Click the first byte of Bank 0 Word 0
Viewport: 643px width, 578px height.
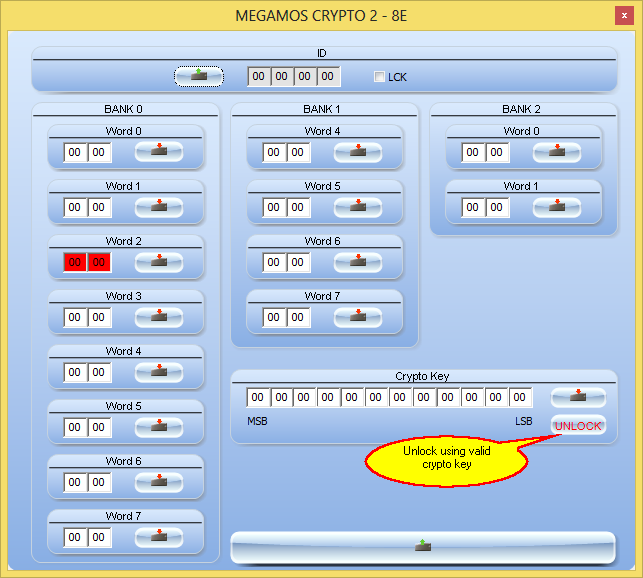click(75, 152)
